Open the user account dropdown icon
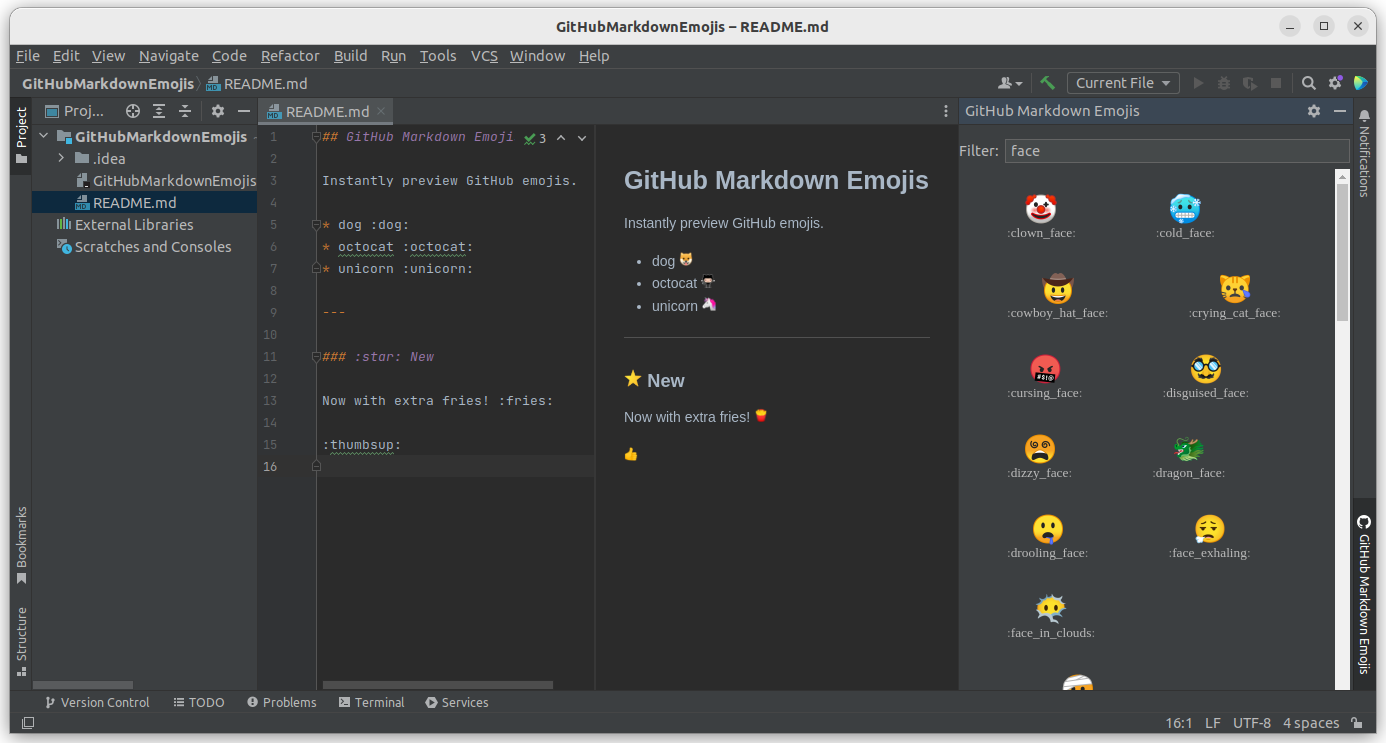1386x743 pixels. pos(1010,83)
